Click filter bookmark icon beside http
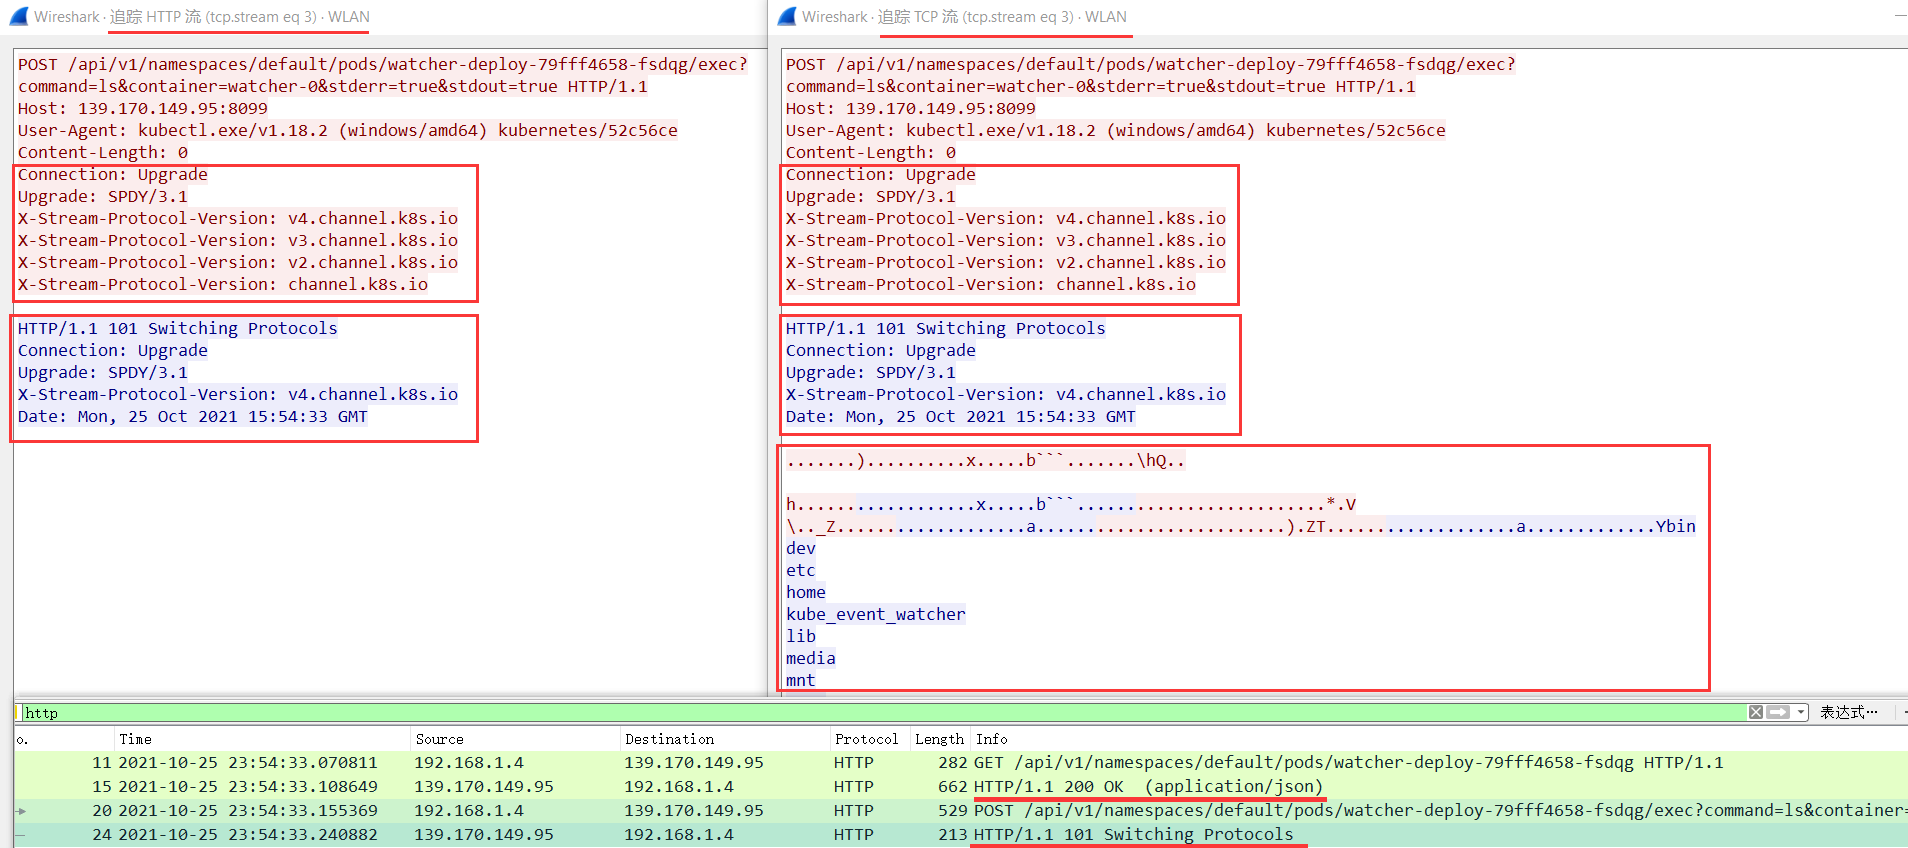The width and height of the screenshot is (1908, 848). (x=19, y=712)
